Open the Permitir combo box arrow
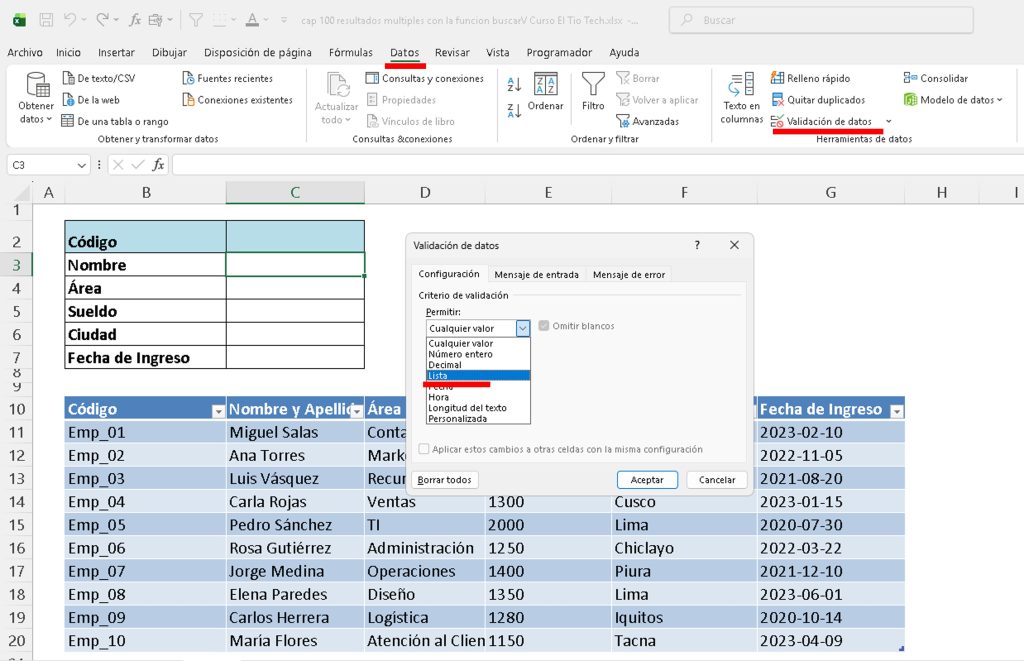This screenshot has width=1024, height=661. tap(522, 328)
